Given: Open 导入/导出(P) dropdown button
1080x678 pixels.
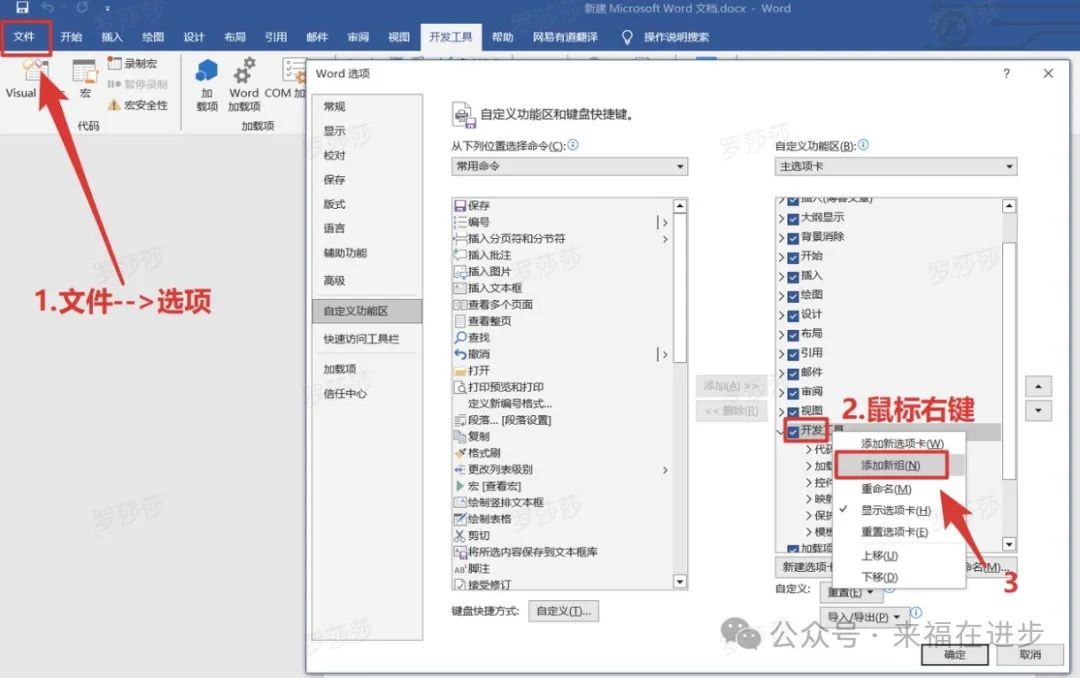Looking at the screenshot, I should point(864,617).
